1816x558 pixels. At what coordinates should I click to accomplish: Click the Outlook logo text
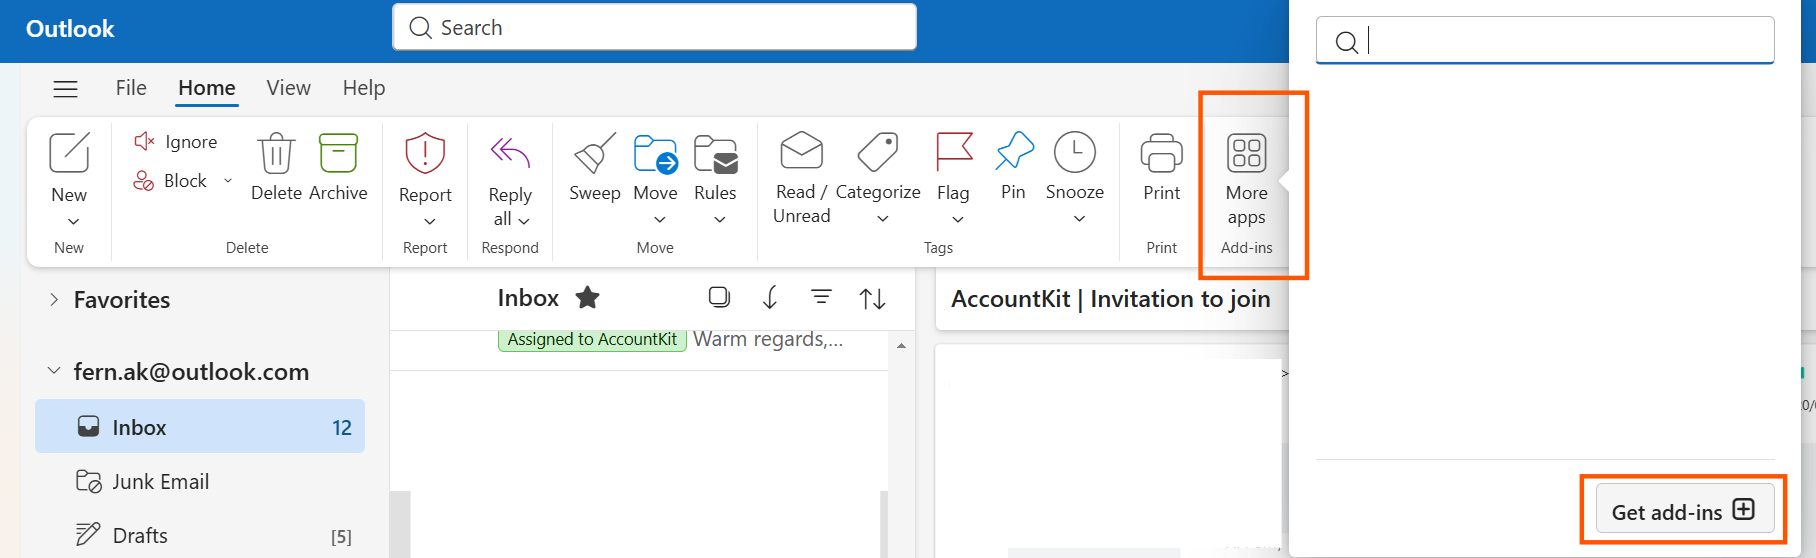tap(70, 29)
